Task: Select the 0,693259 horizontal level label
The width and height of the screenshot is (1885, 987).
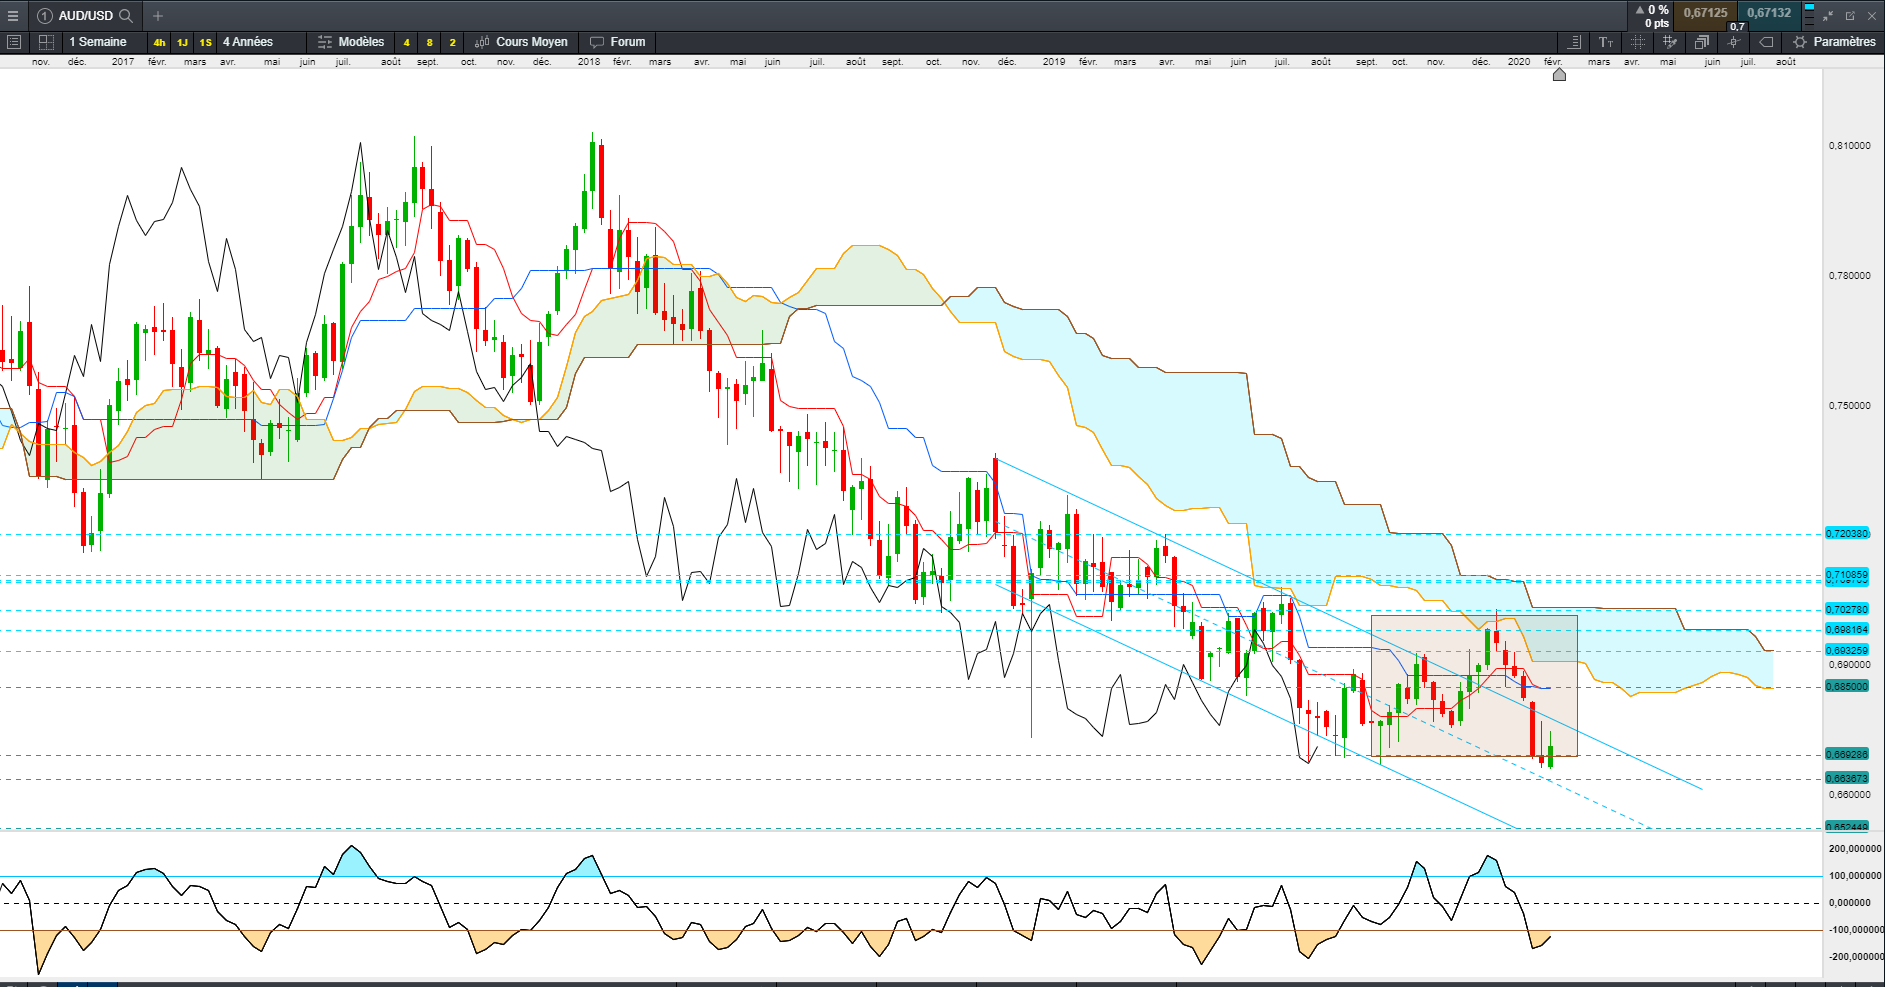Action: [1847, 650]
